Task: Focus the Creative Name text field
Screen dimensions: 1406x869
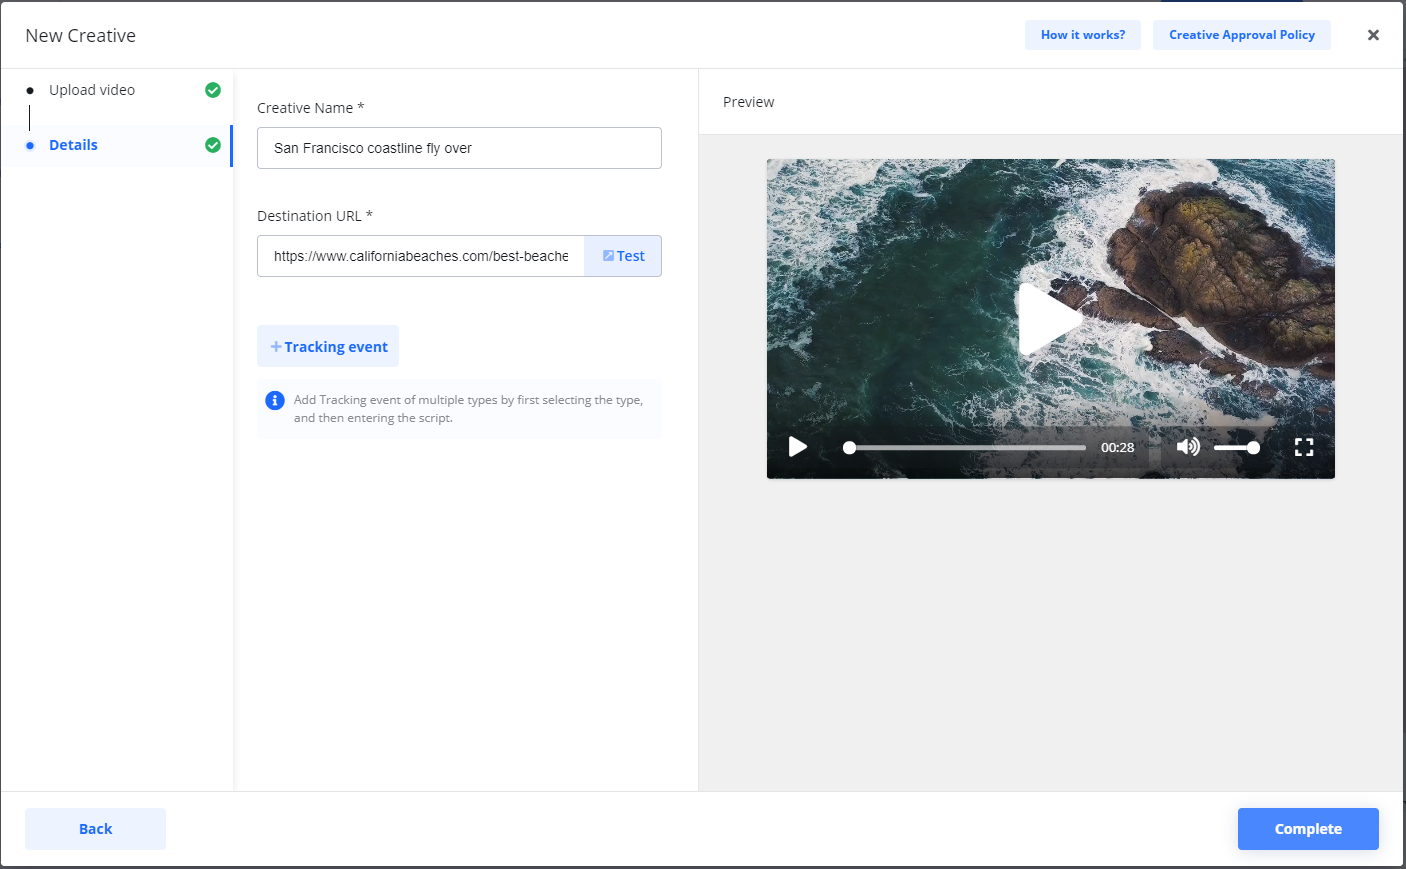Action: [x=459, y=148]
